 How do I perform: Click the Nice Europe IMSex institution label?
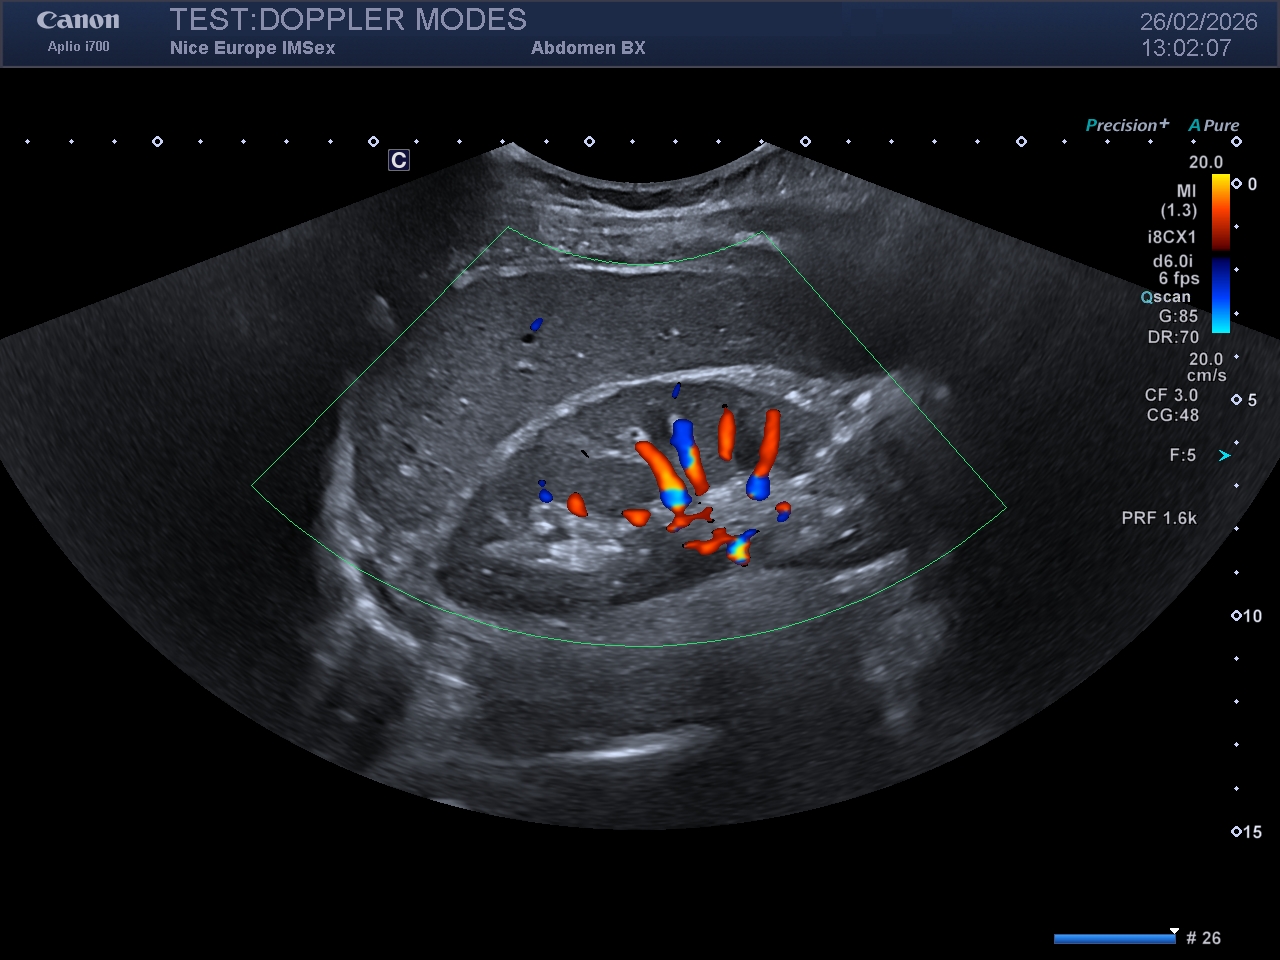(x=252, y=48)
